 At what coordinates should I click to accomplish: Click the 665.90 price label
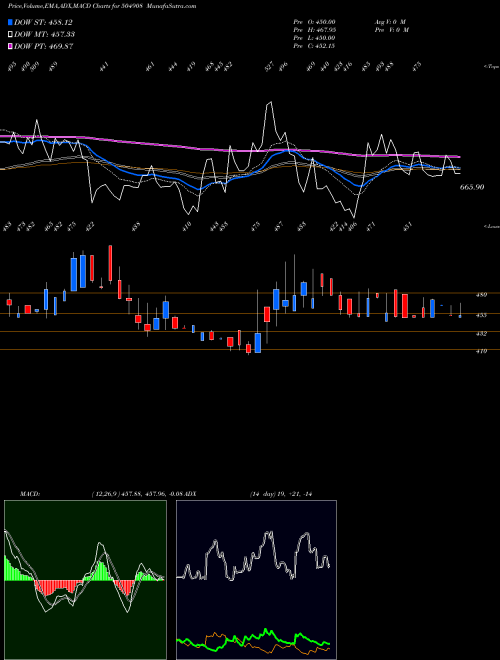point(472,187)
